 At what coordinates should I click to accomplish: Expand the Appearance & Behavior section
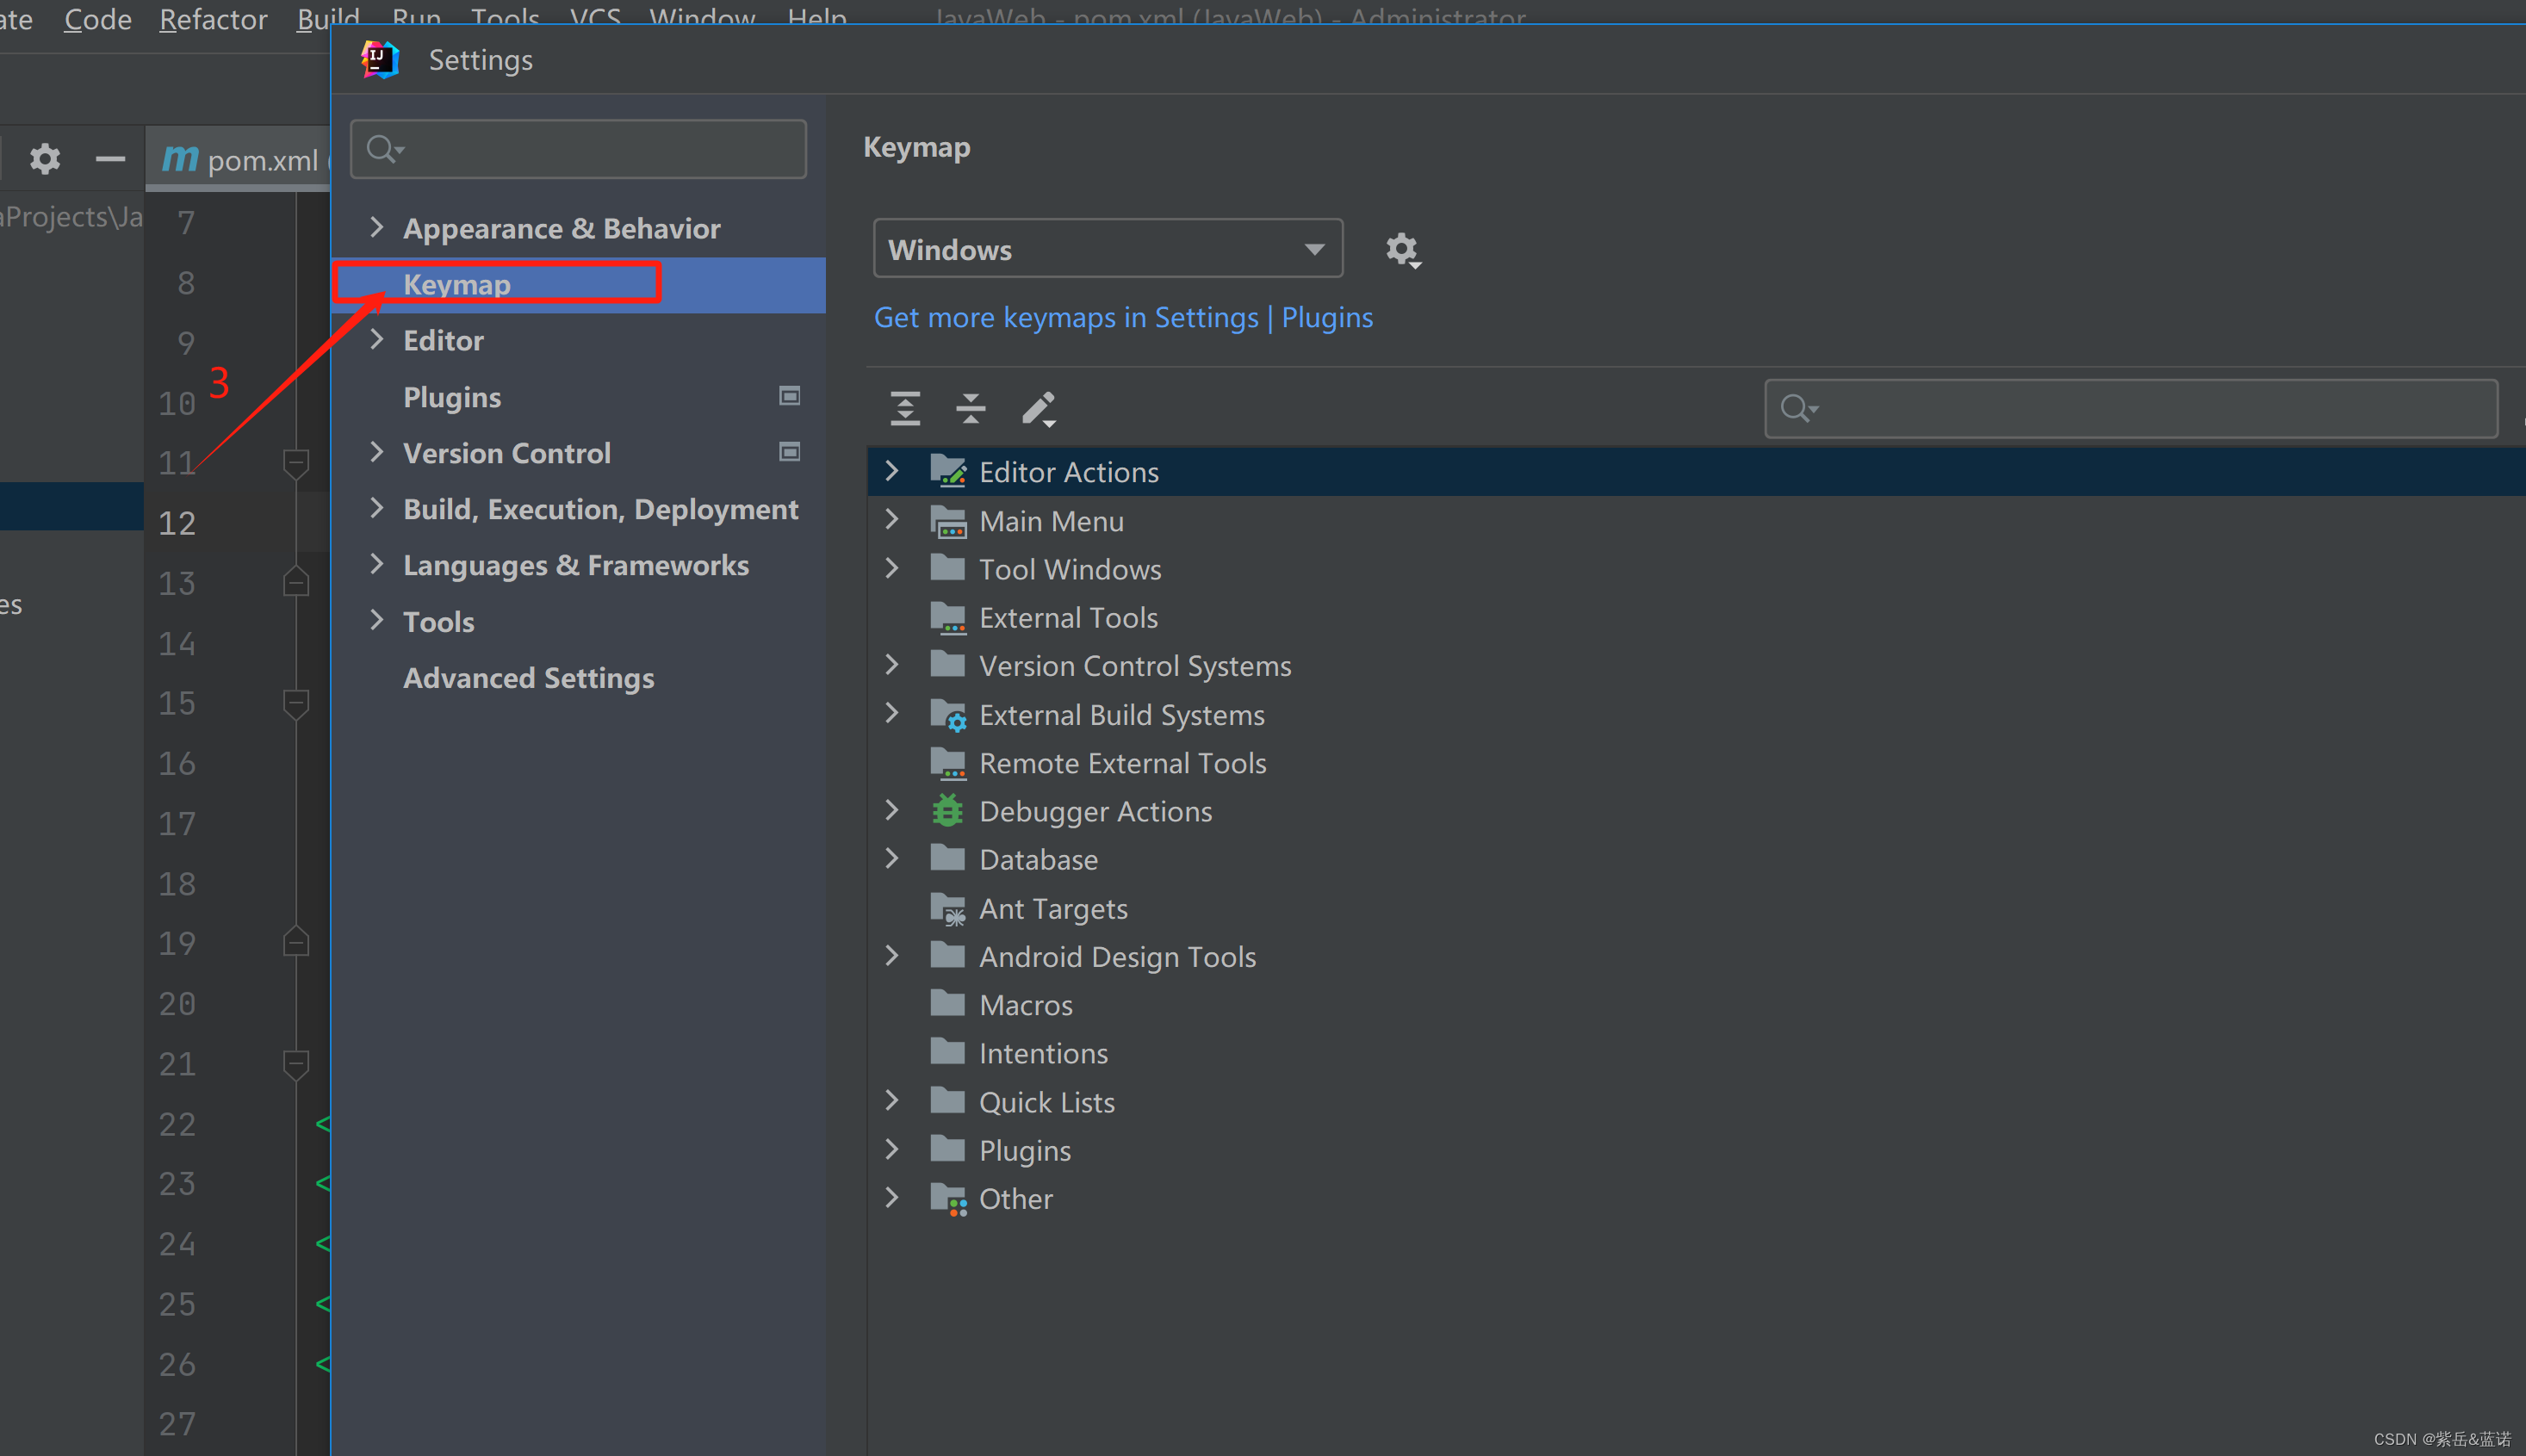pos(377,227)
